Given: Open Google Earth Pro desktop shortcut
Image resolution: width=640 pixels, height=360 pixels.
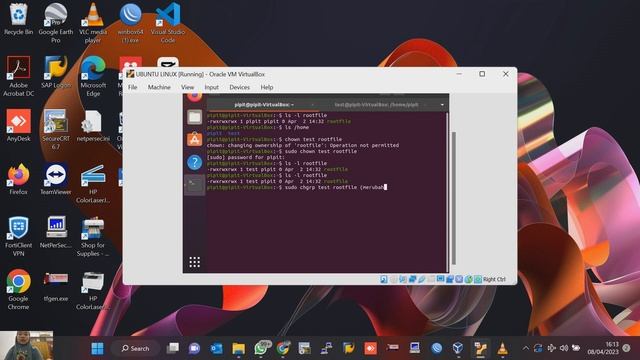Looking at the screenshot, I should 56,23.
